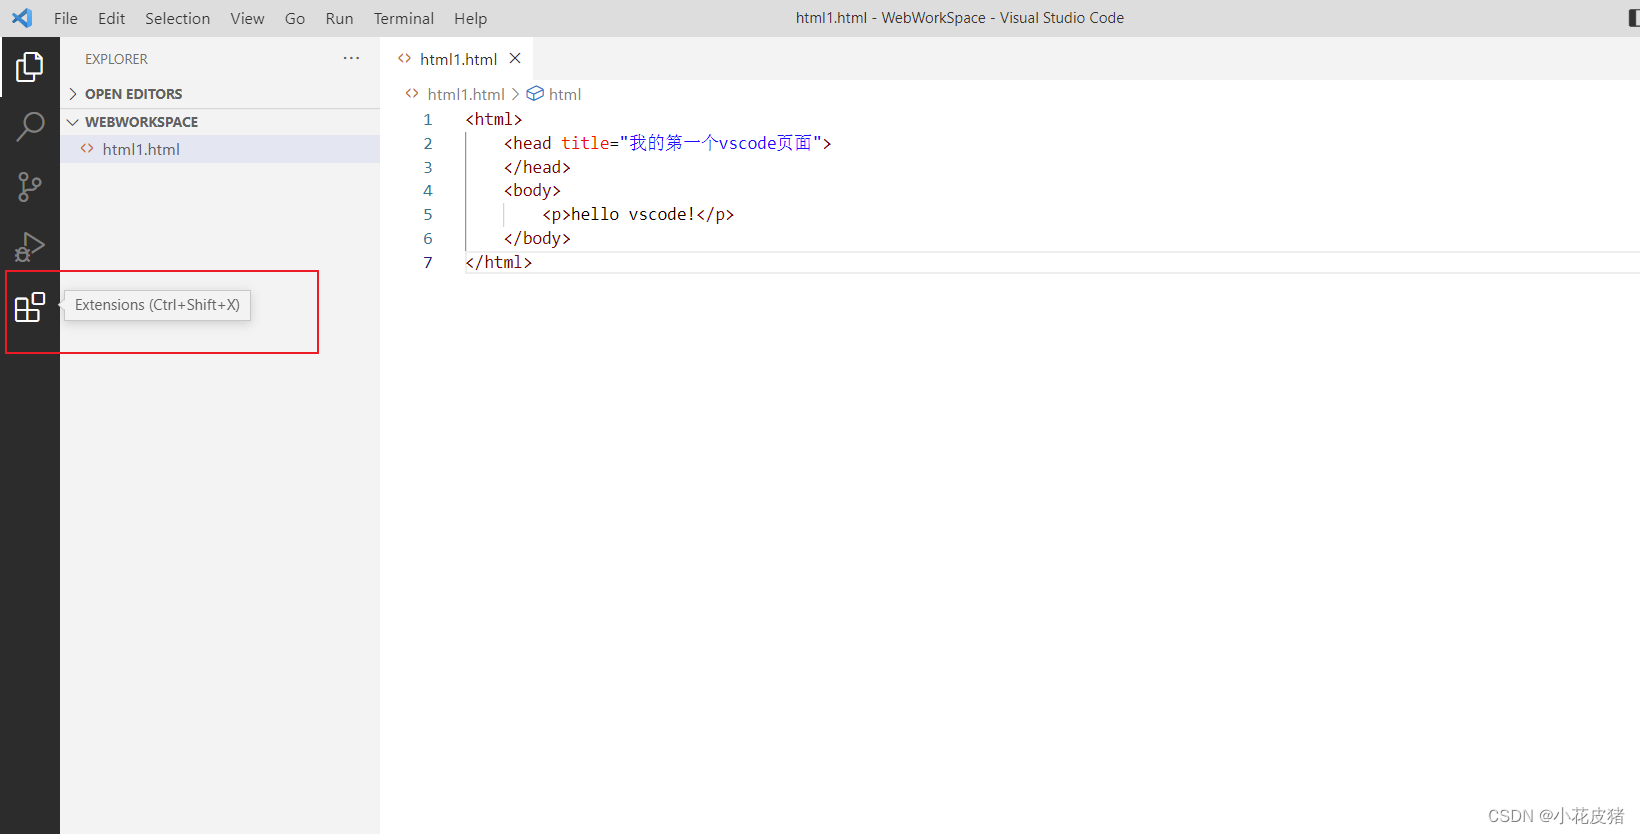The image size is (1640, 834).
Task: Open the Explorer view in activity bar
Action: click(30, 67)
